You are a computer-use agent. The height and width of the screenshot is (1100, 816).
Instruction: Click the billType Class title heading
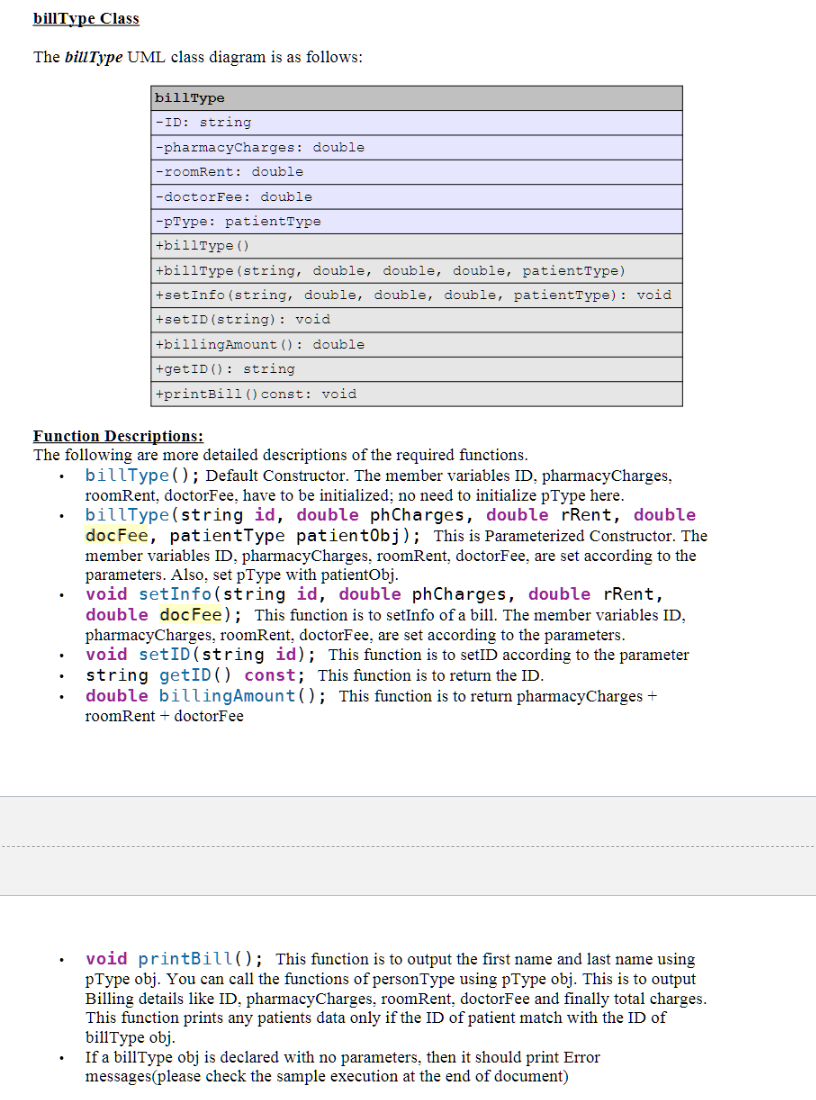tap(86, 18)
